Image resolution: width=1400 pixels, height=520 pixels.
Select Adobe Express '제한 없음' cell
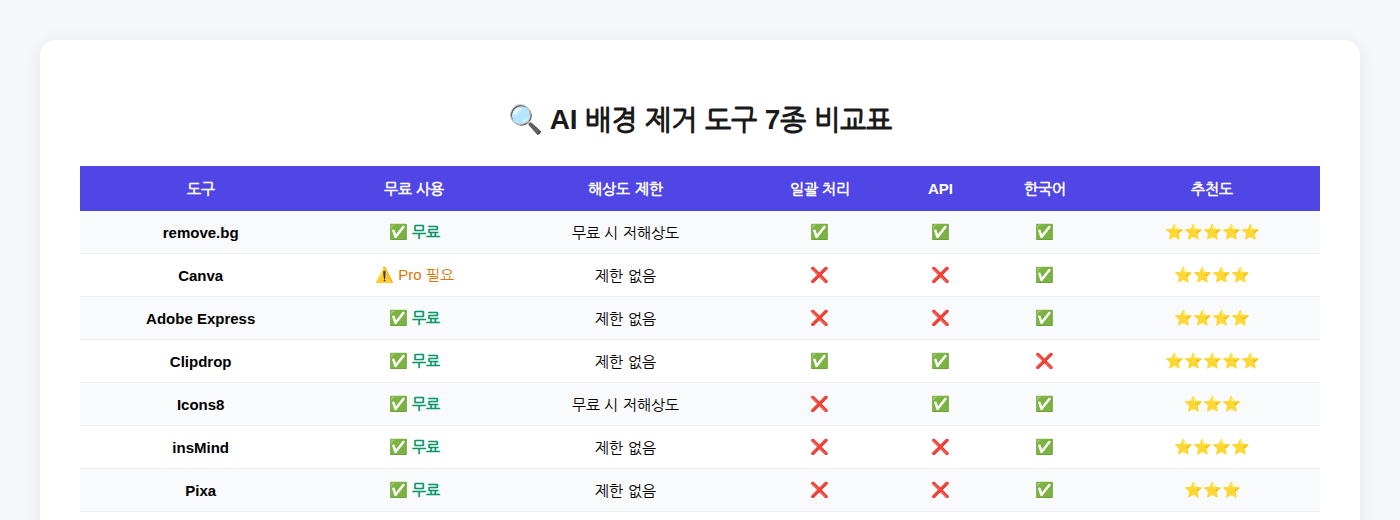626,319
